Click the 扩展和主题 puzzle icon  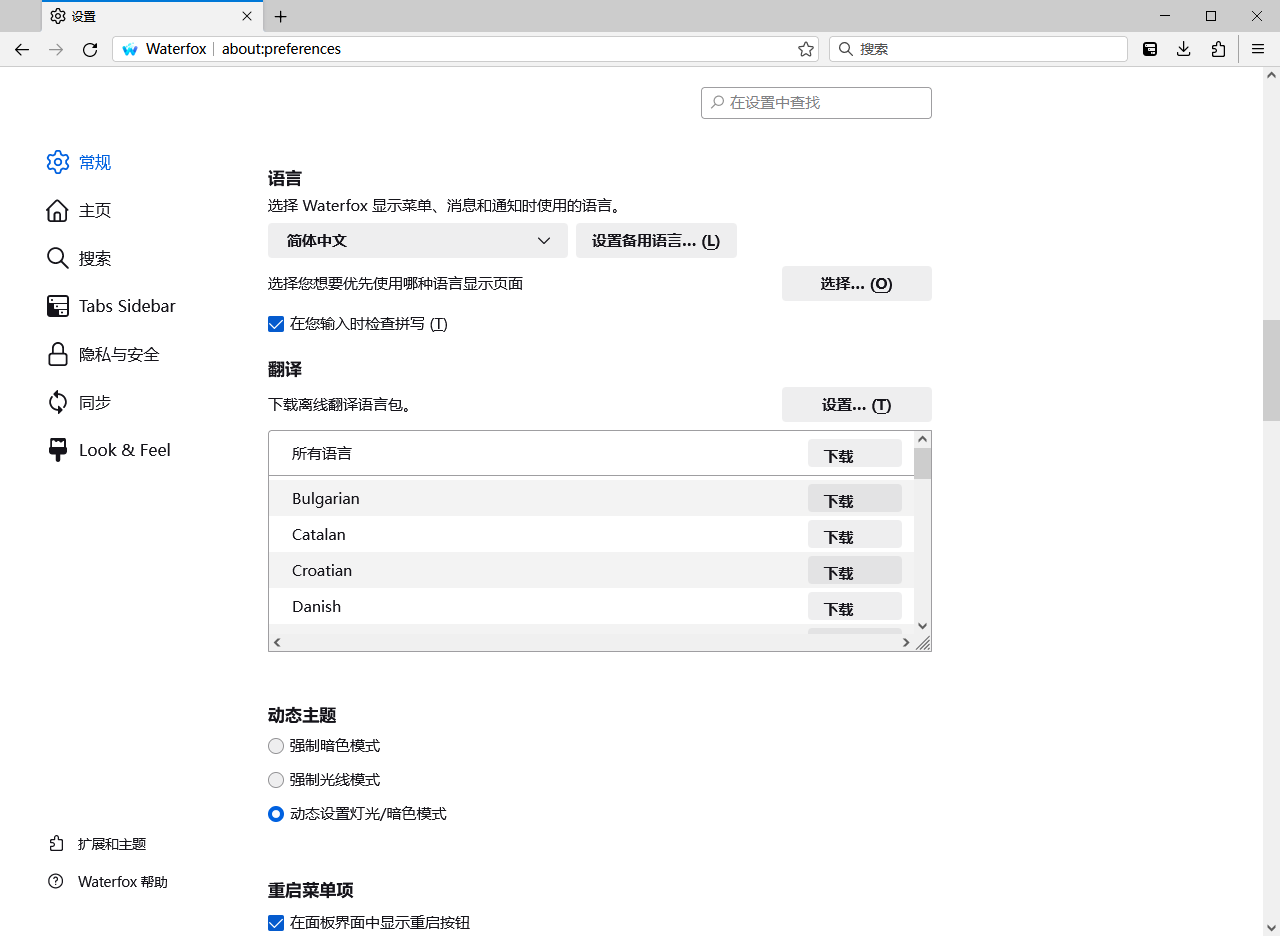[56, 844]
